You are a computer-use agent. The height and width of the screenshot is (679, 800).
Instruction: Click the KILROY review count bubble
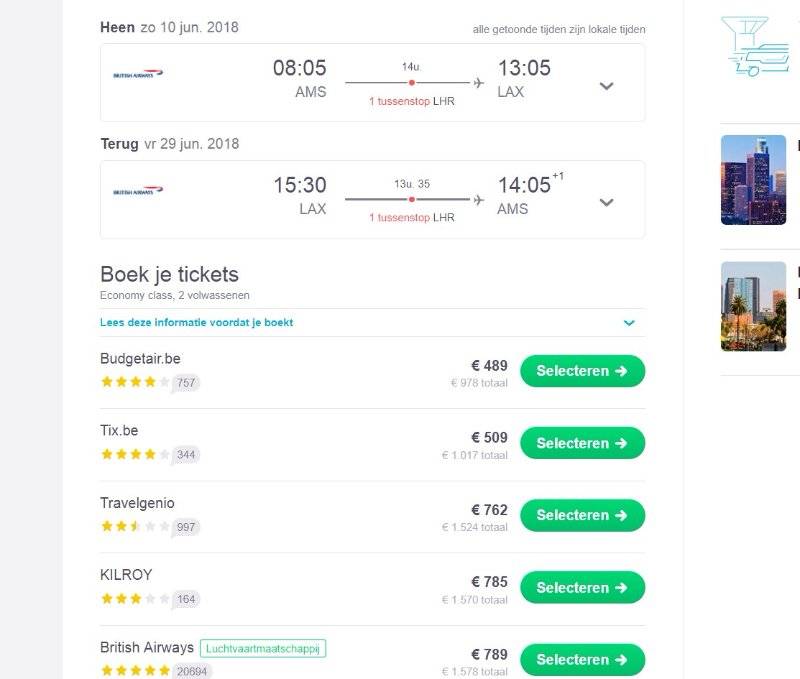(x=186, y=599)
